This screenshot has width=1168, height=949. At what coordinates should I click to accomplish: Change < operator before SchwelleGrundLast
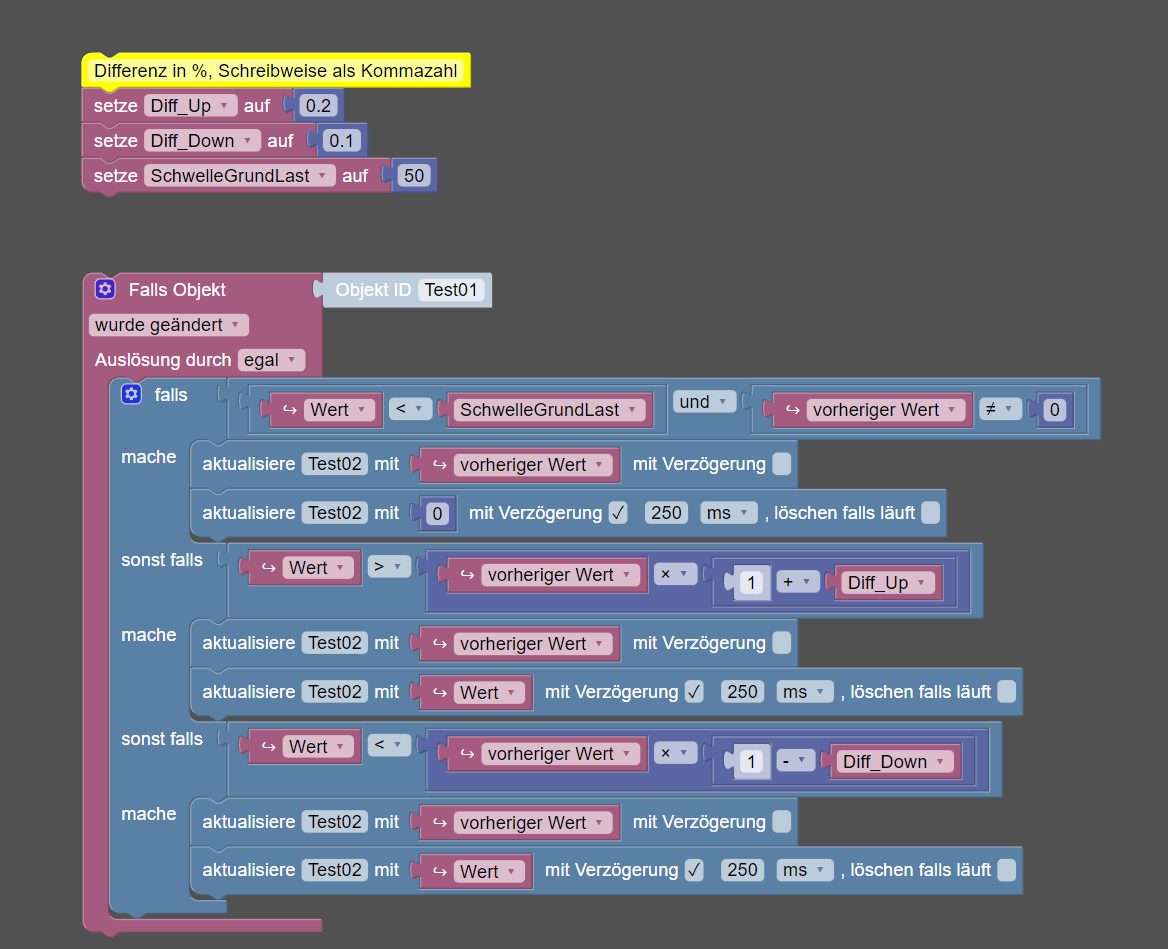pos(410,409)
